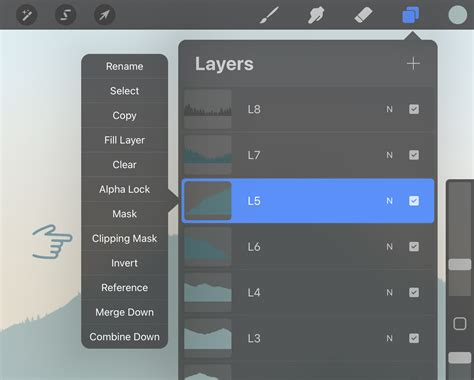Select the L8 layer thumbnail
Viewport: 474px width, 380px height.
point(208,109)
